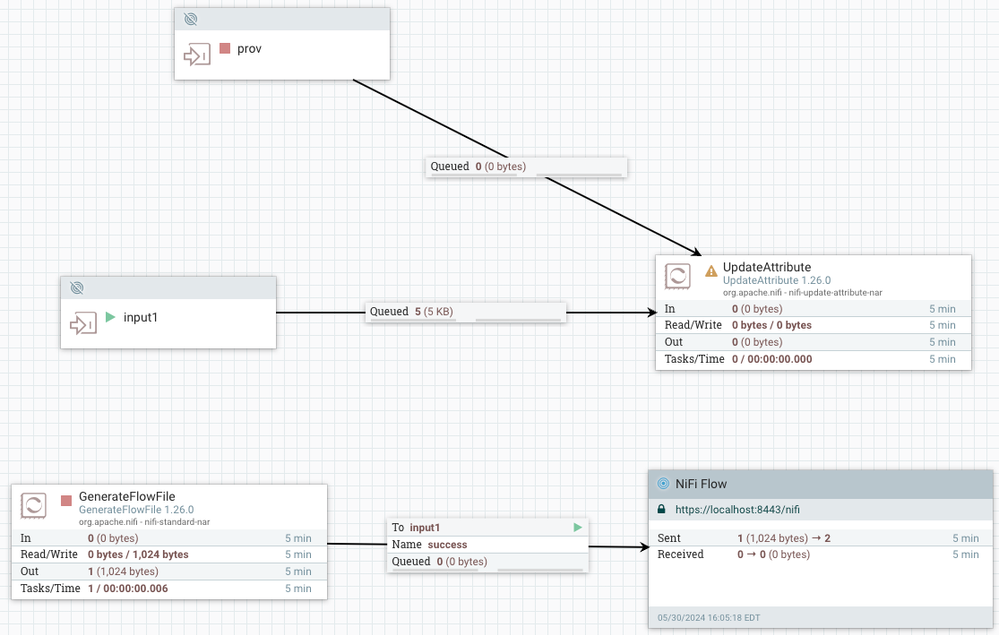Click the GenerateFlowFile 1.26.0 version text
Screen dimensions: 999x635
click(x=136, y=510)
